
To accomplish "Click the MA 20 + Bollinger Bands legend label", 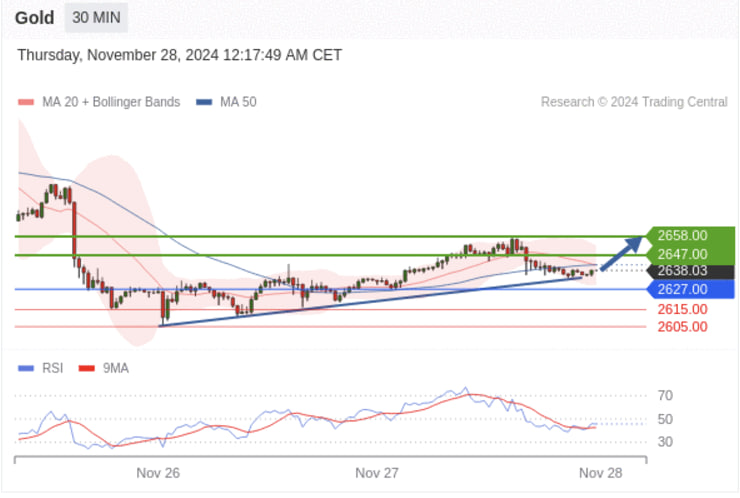I will [x=111, y=102].
